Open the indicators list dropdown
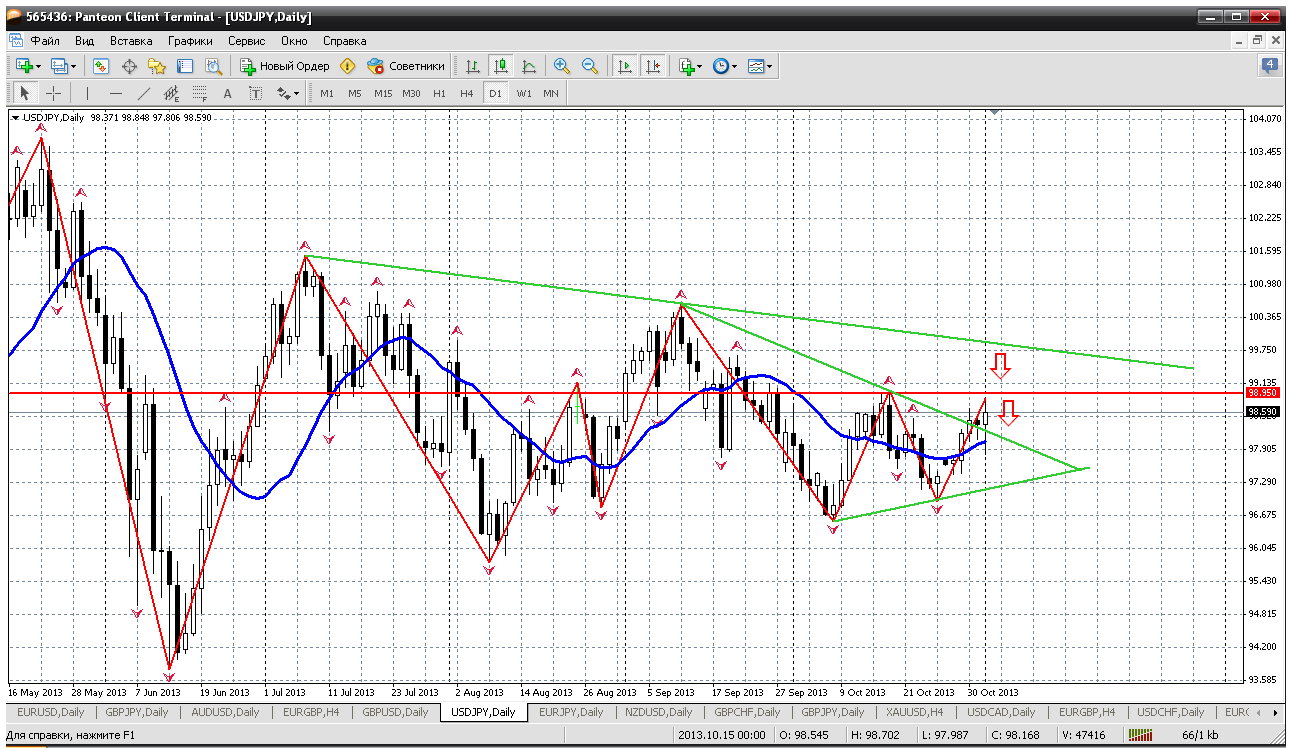1289x748 pixels. tap(690, 66)
